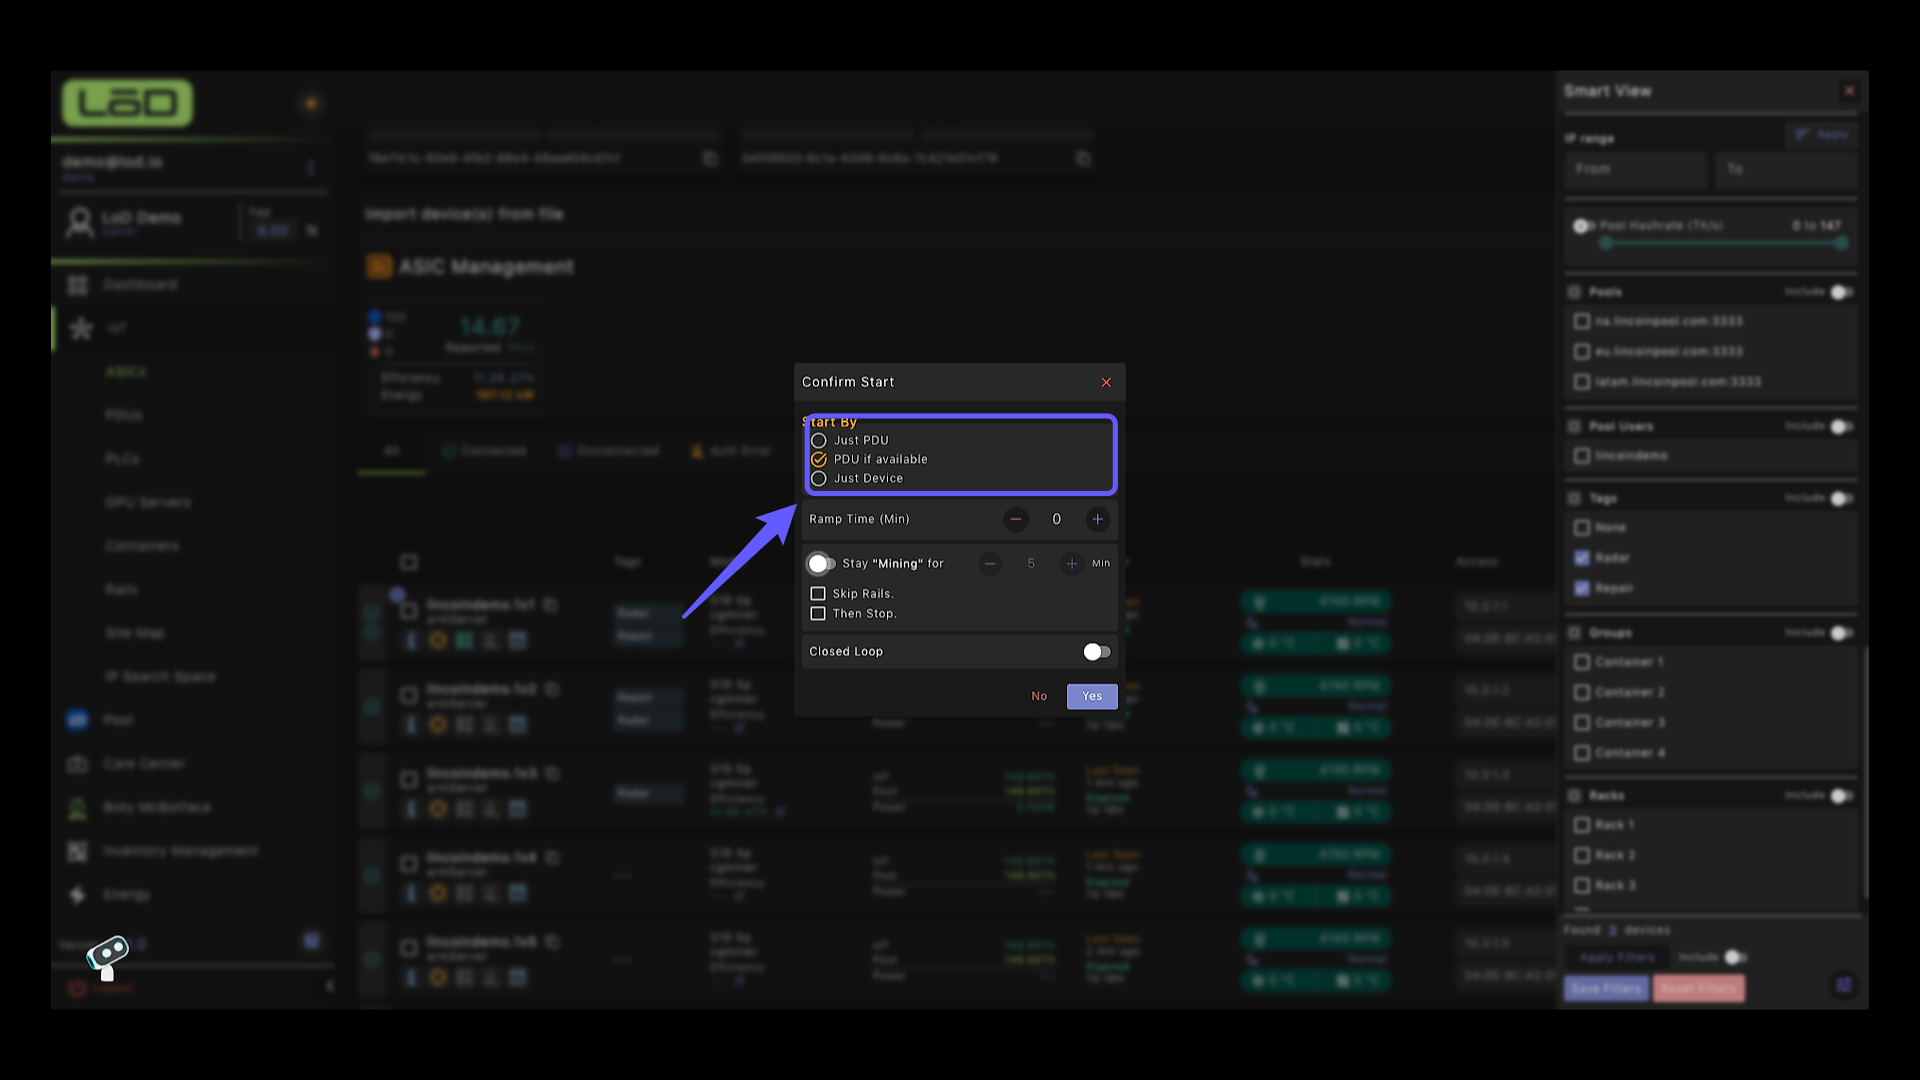Collapse the sidebar with arrow icon
The width and height of the screenshot is (1920, 1080).
click(329, 987)
